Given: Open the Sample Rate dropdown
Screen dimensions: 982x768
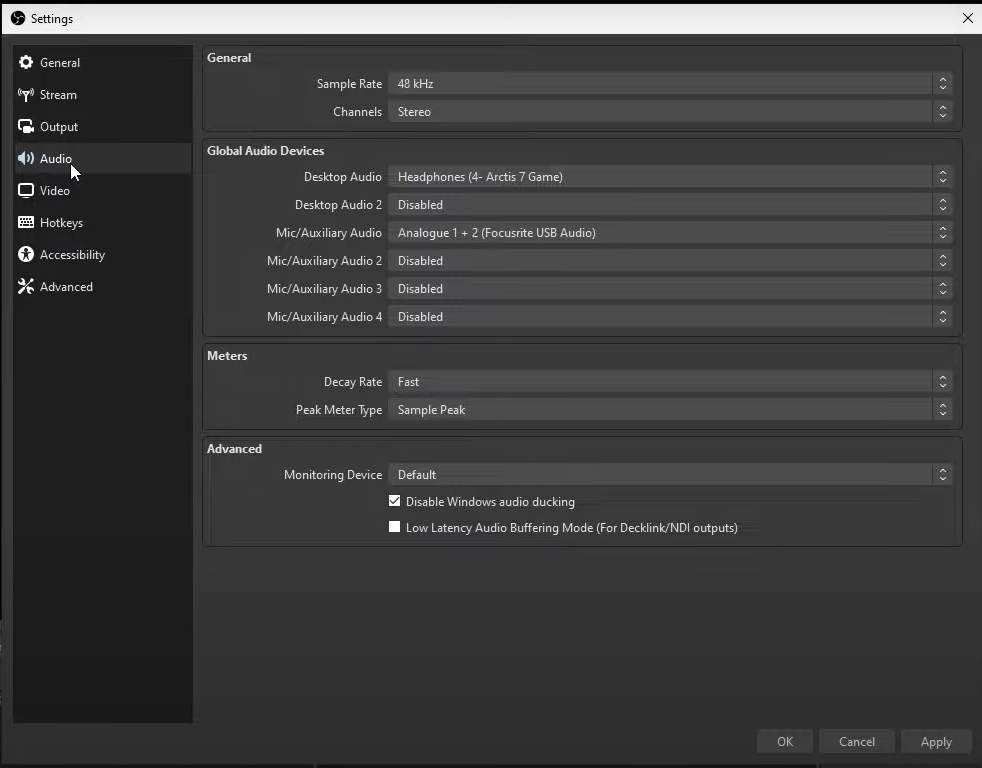Looking at the screenshot, I should click(x=941, y=84).
